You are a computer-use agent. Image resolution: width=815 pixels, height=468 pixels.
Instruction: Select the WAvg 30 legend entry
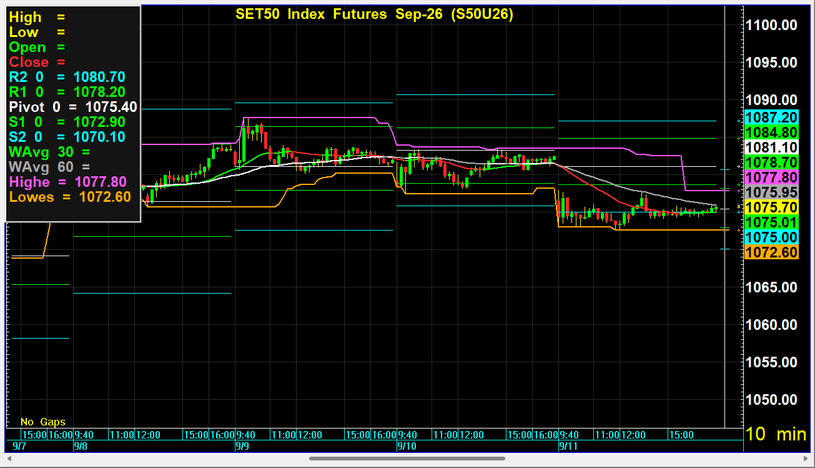point(50,152)
